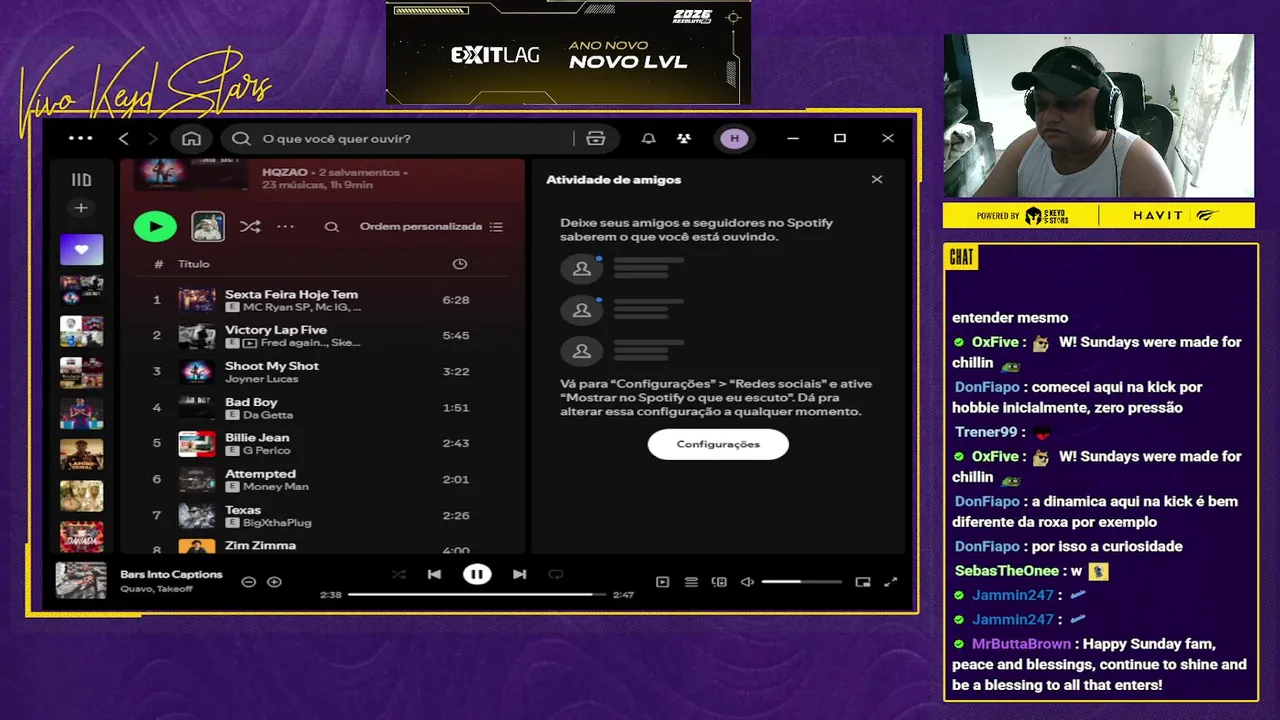
Task: Open 'Quavo, Takeoff' artist link in player
Action: 157,589
